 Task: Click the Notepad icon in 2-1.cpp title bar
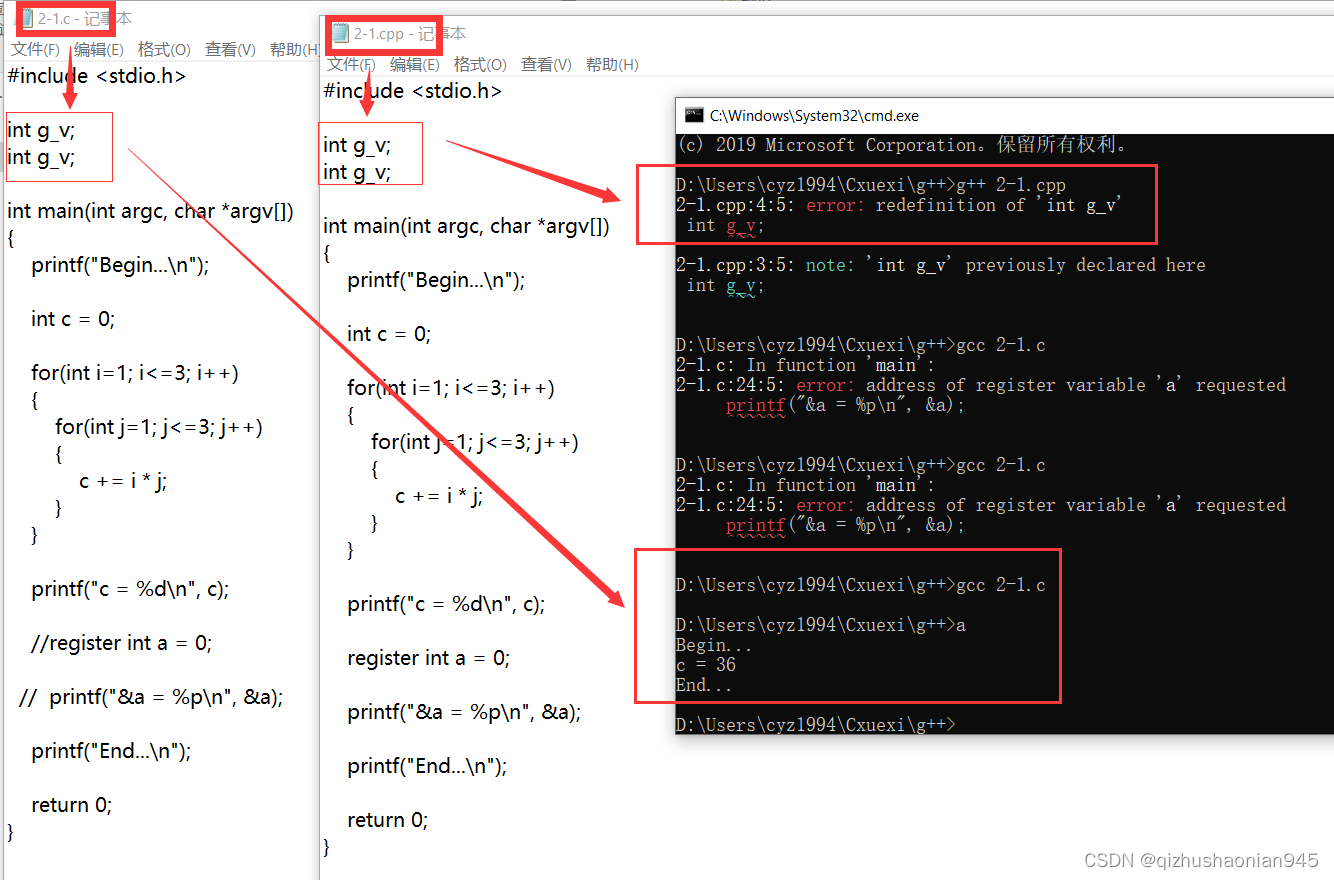340,33
